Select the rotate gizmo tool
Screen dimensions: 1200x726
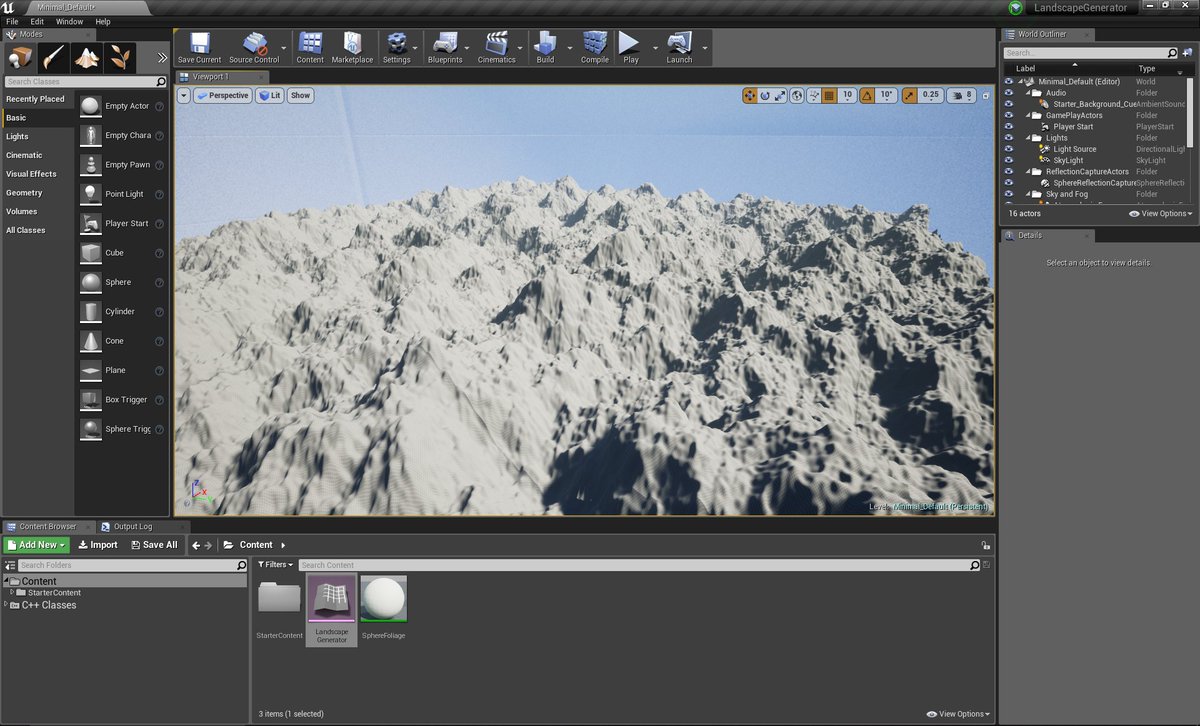765,95
